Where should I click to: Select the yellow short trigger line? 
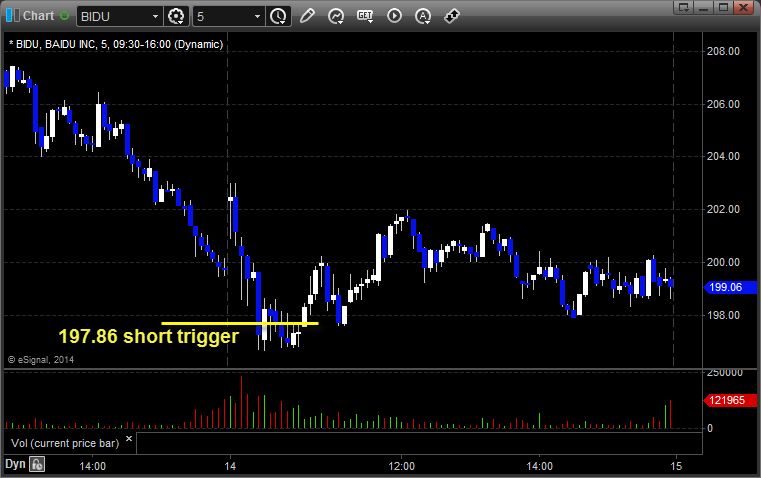240,323
